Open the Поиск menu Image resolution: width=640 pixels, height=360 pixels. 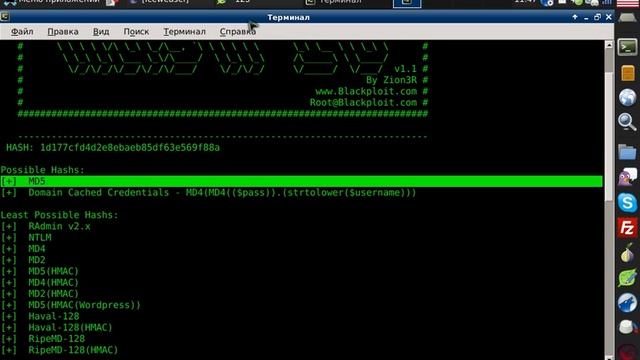[x=136, y=31]
